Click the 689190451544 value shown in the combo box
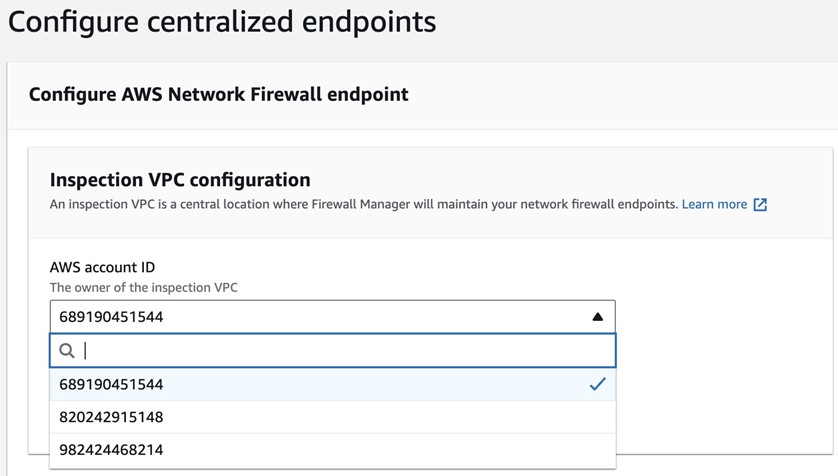838x476 pixels. 111,317
